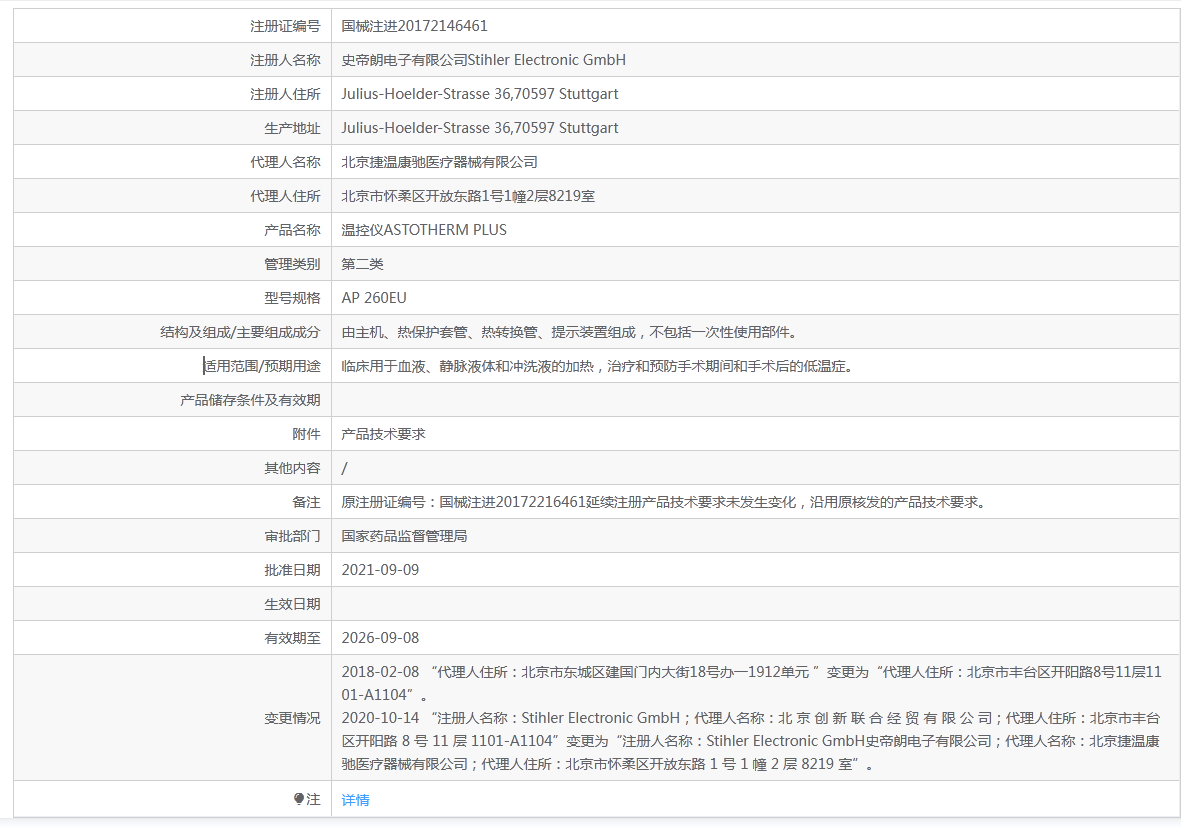Image resolution: width=1181 pixels, height=827 pixels.
Task: Click the 注册人住所 address value
Action: pos(479,94)
